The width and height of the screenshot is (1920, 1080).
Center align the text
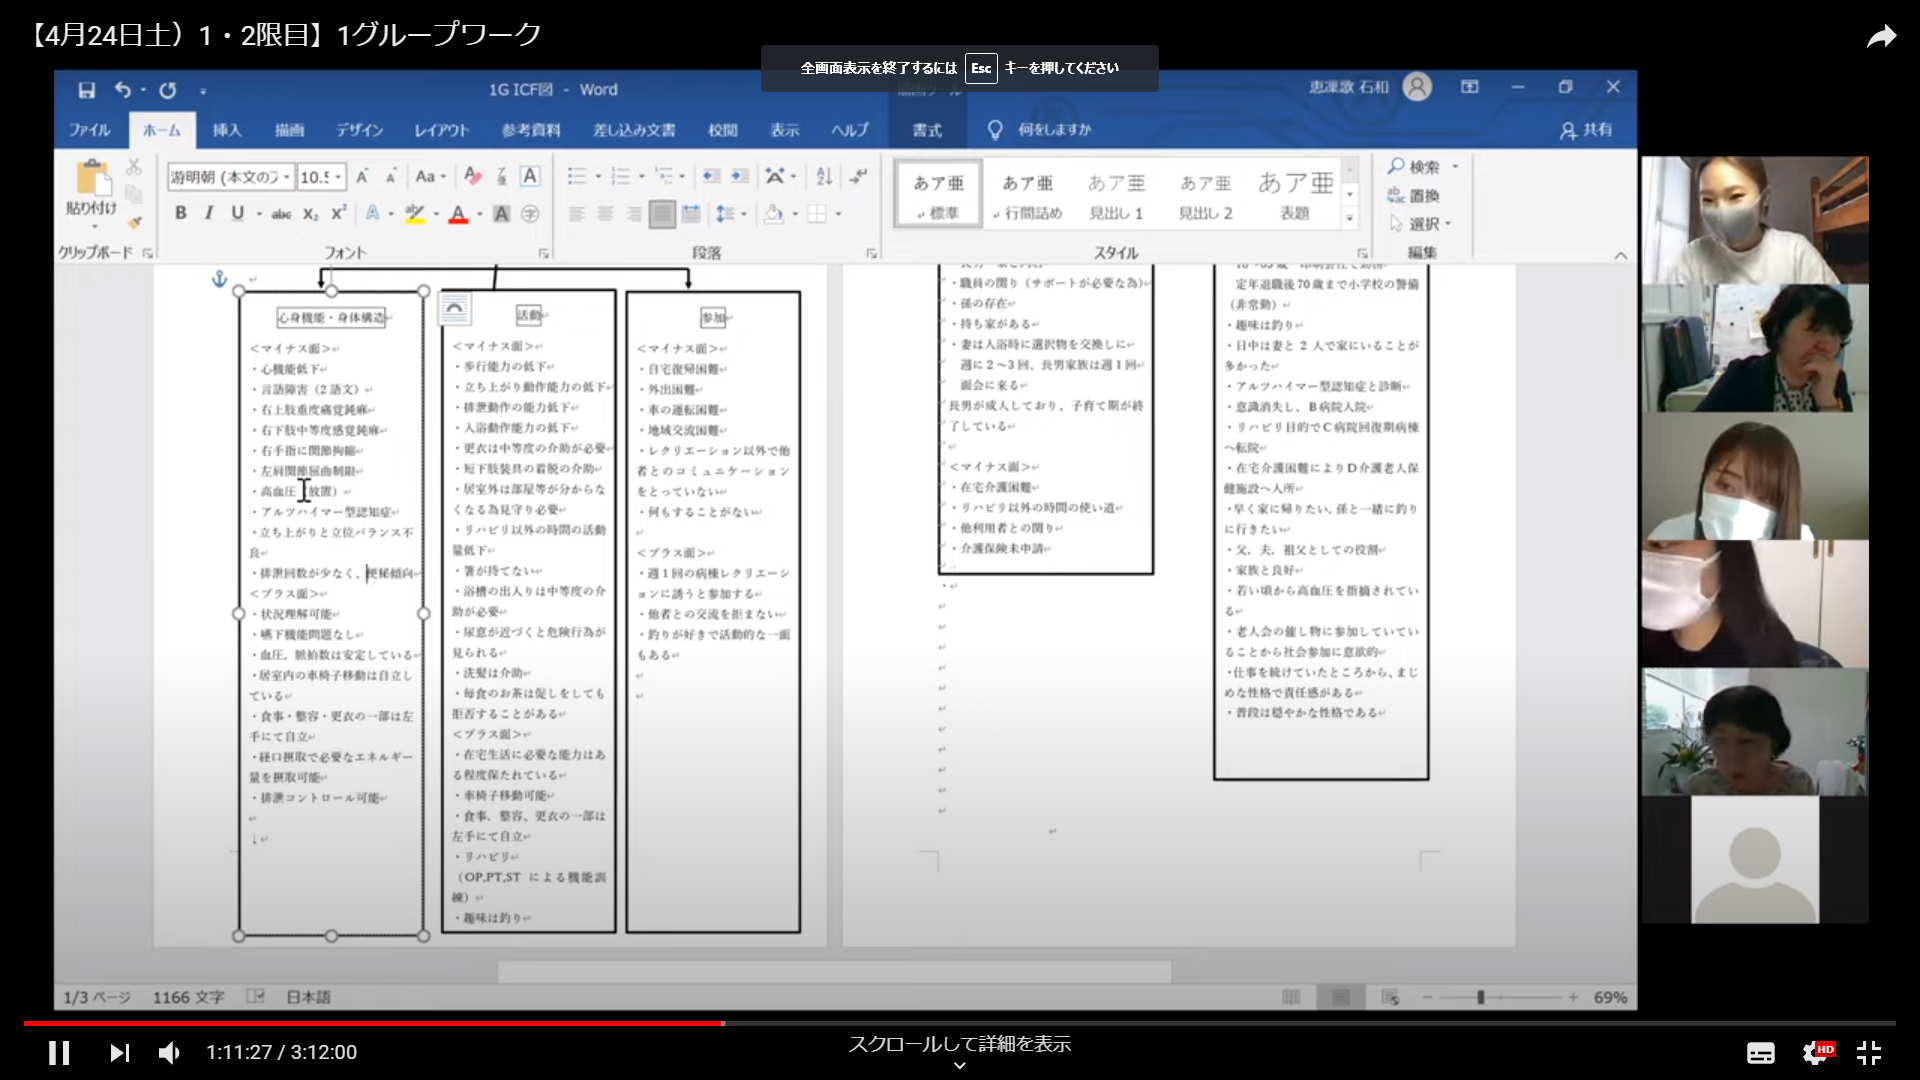point(605,213)
